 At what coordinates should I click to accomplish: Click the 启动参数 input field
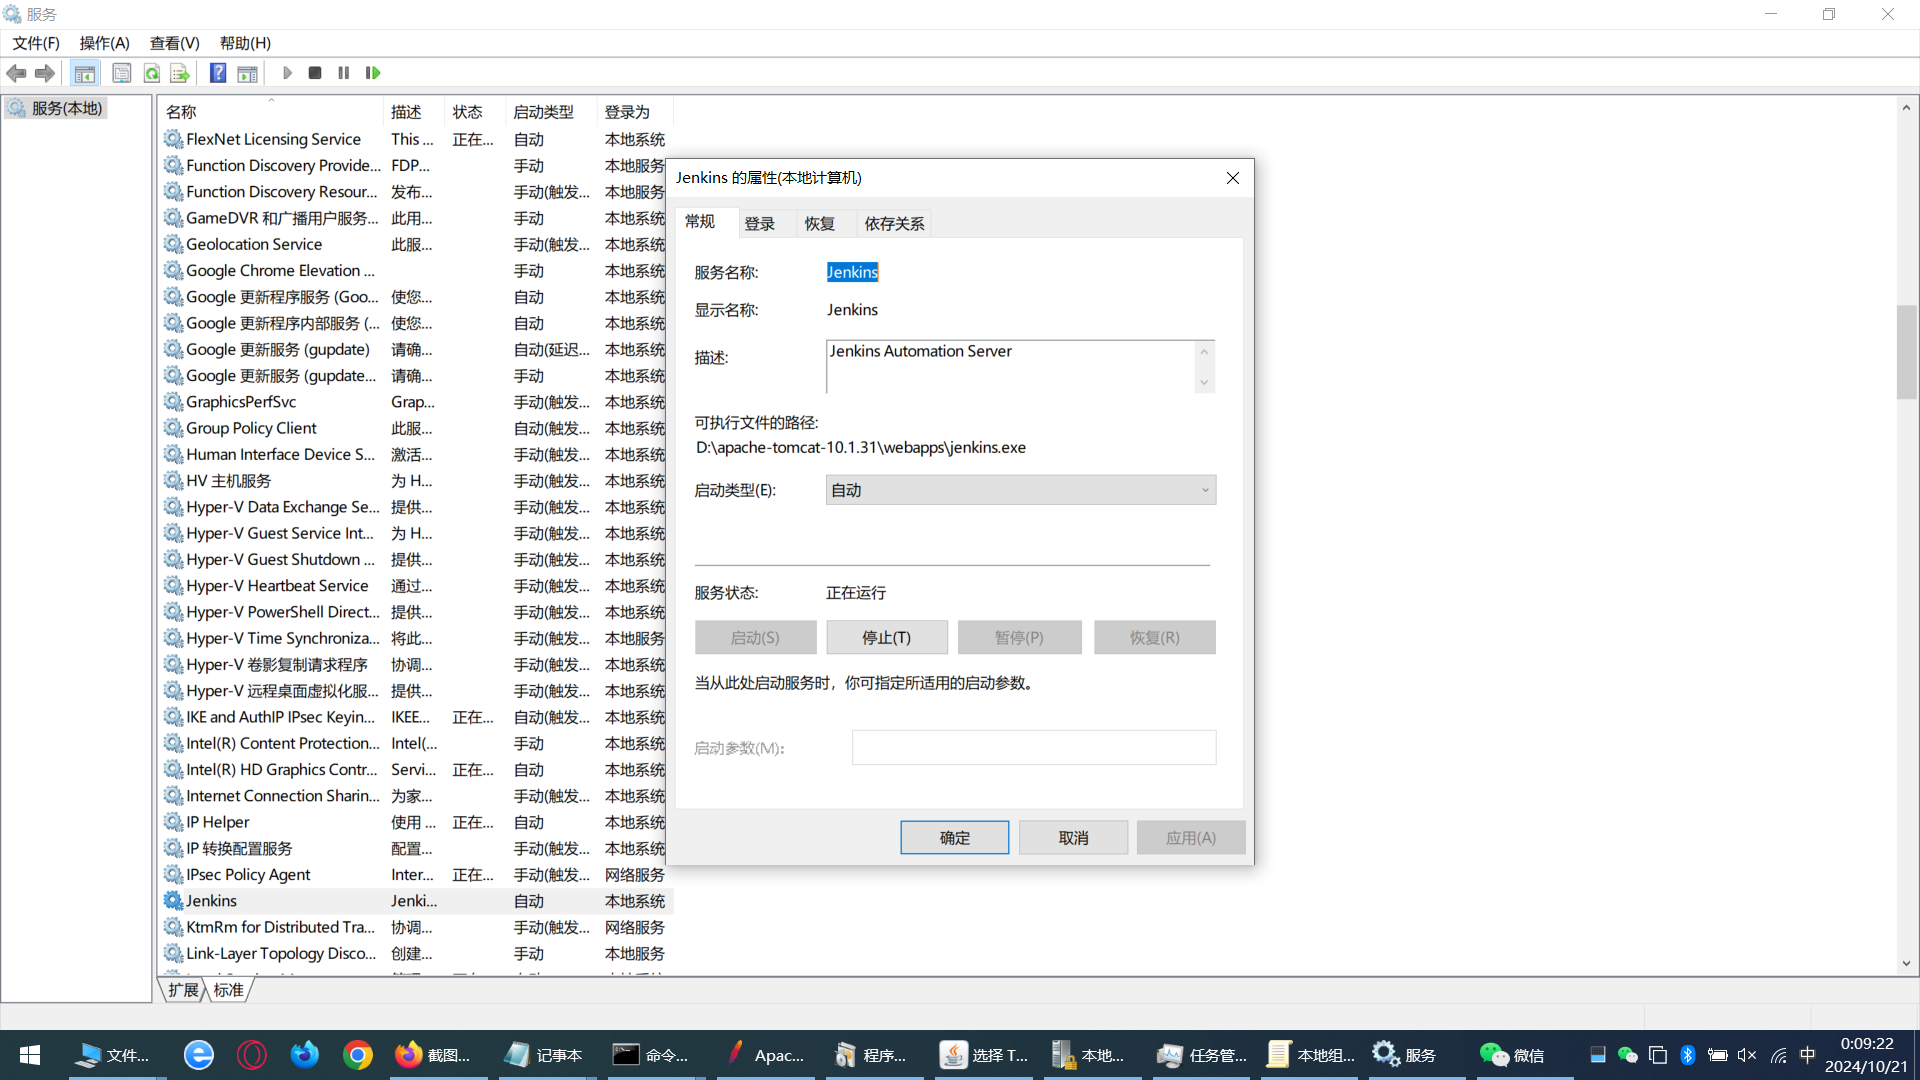[x=1034, y=748]
